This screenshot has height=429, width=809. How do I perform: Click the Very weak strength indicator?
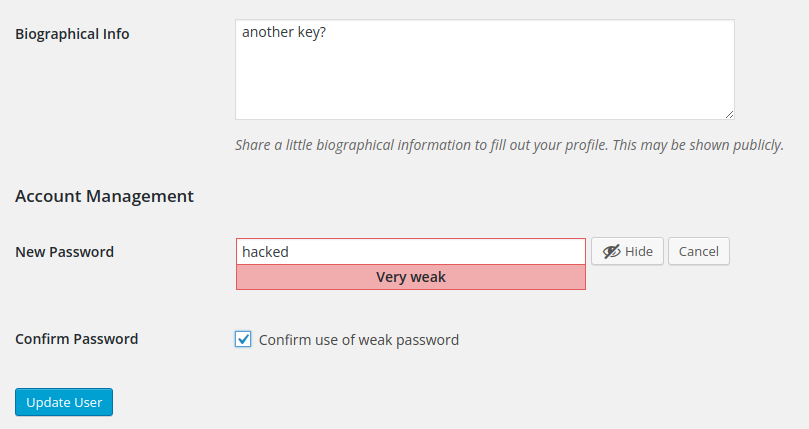tap(411, 277)
